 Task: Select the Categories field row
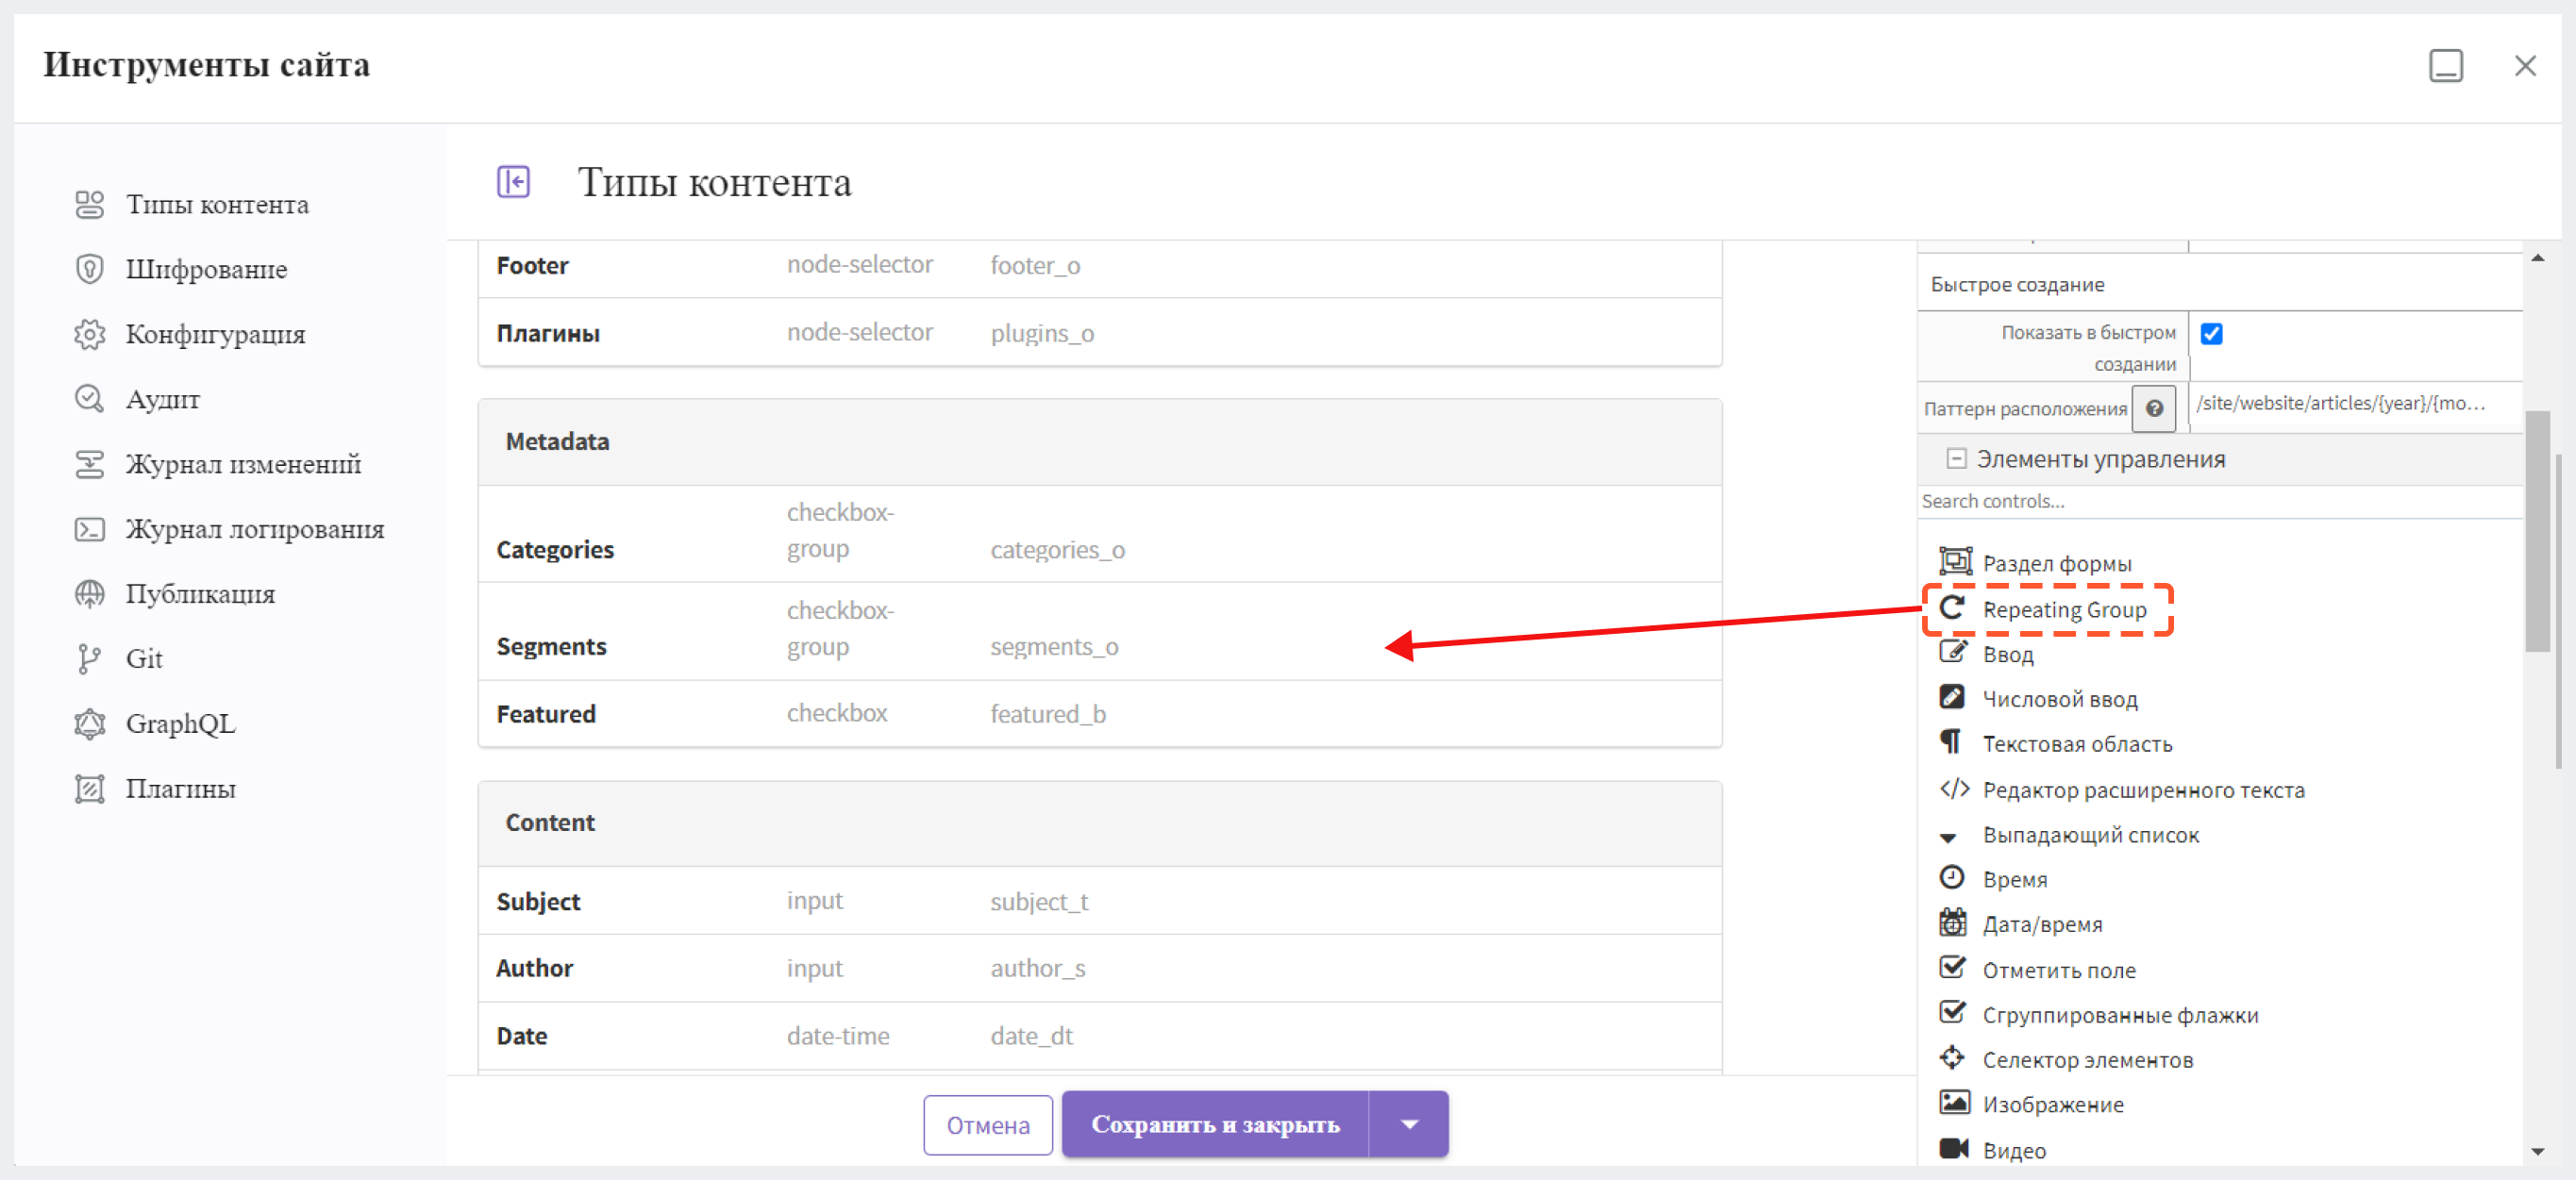[1100, 534]
